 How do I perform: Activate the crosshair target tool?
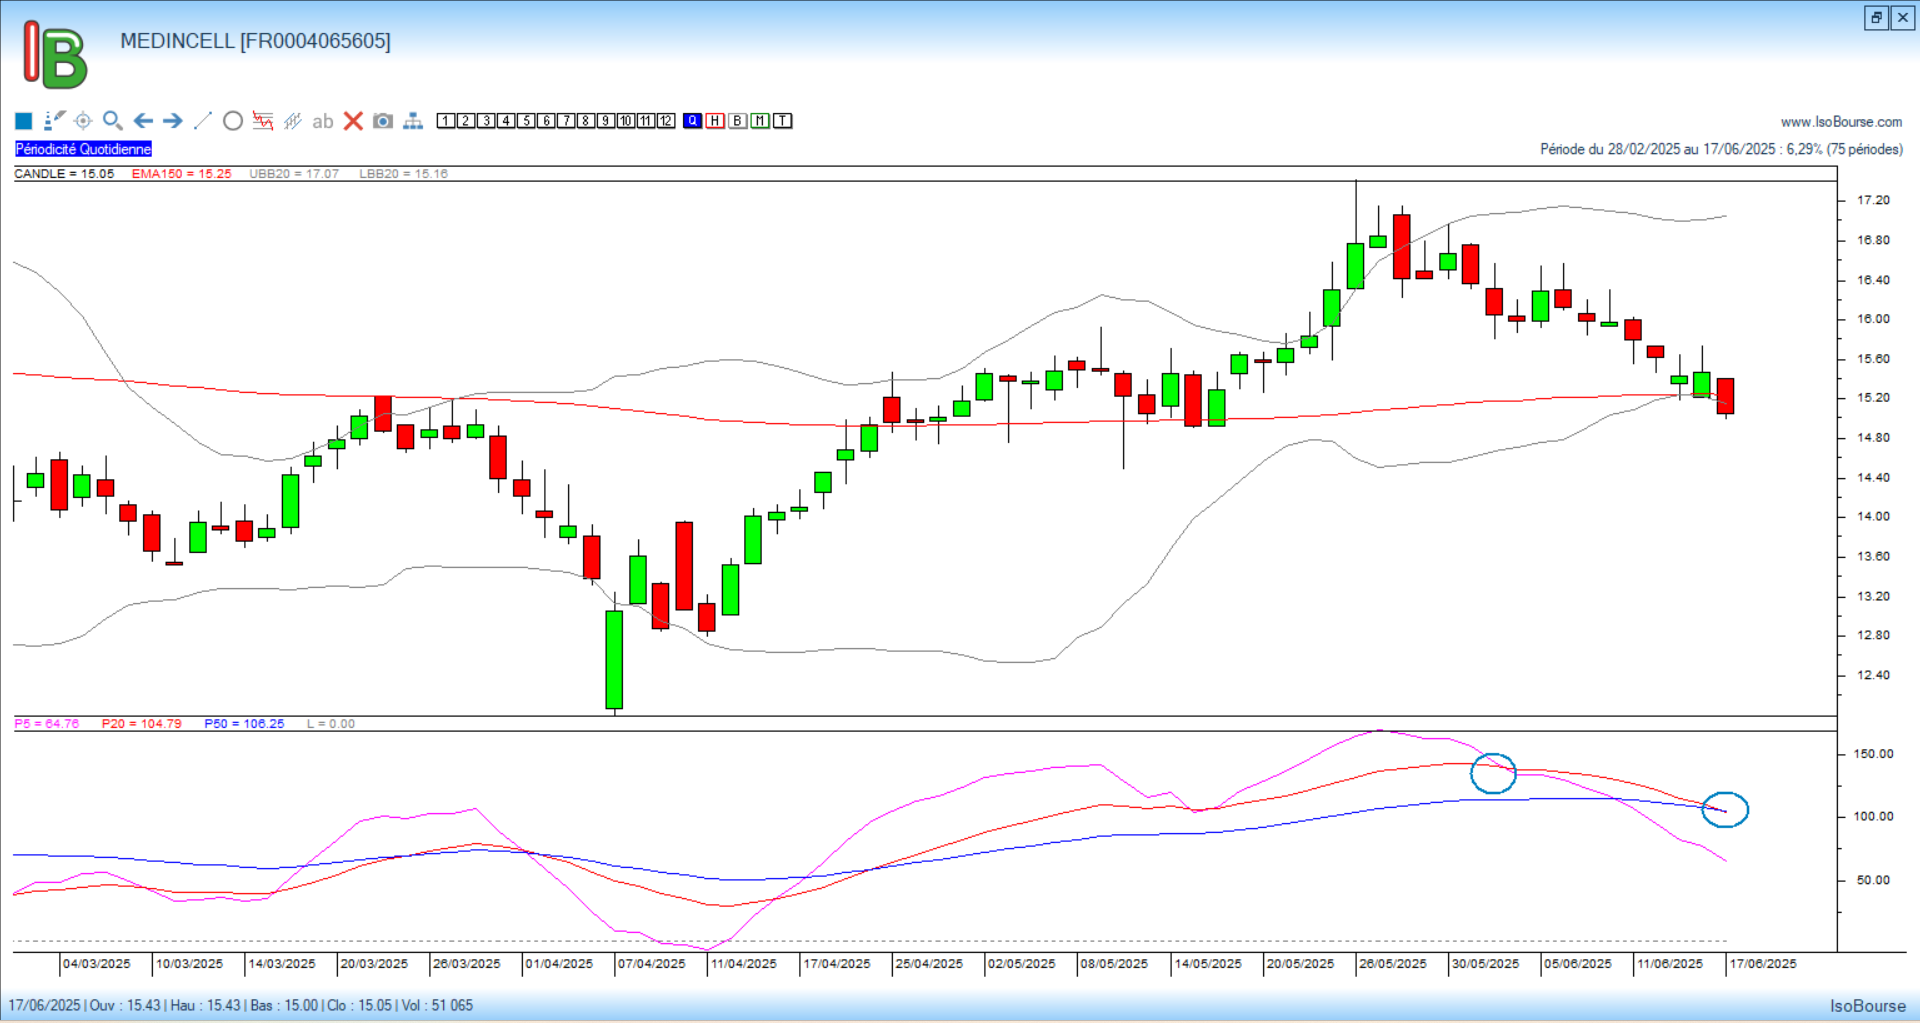pos(83,121)
